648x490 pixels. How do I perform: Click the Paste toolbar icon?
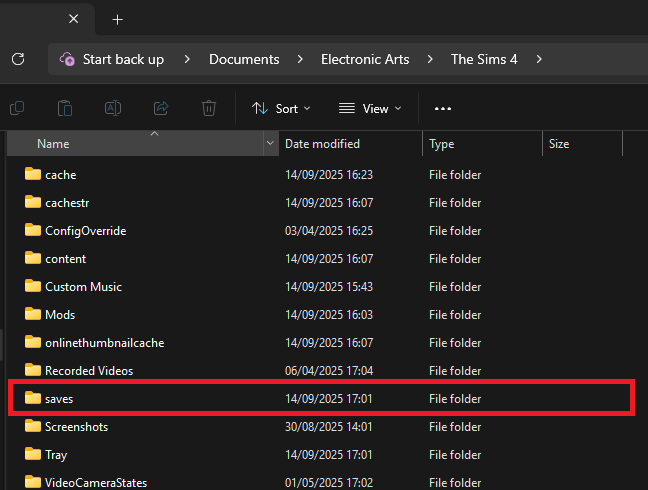65,108
